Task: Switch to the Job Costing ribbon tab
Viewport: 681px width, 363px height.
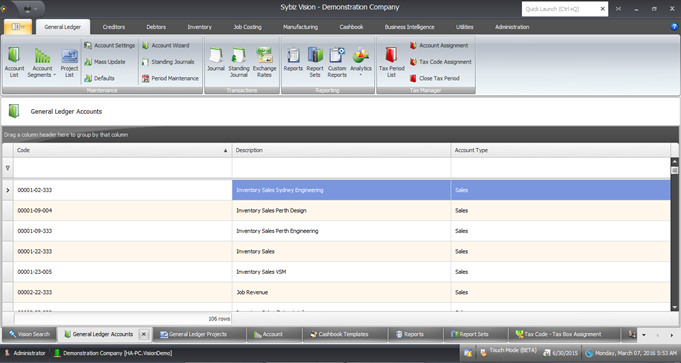Action: click(x=248, y=27)
